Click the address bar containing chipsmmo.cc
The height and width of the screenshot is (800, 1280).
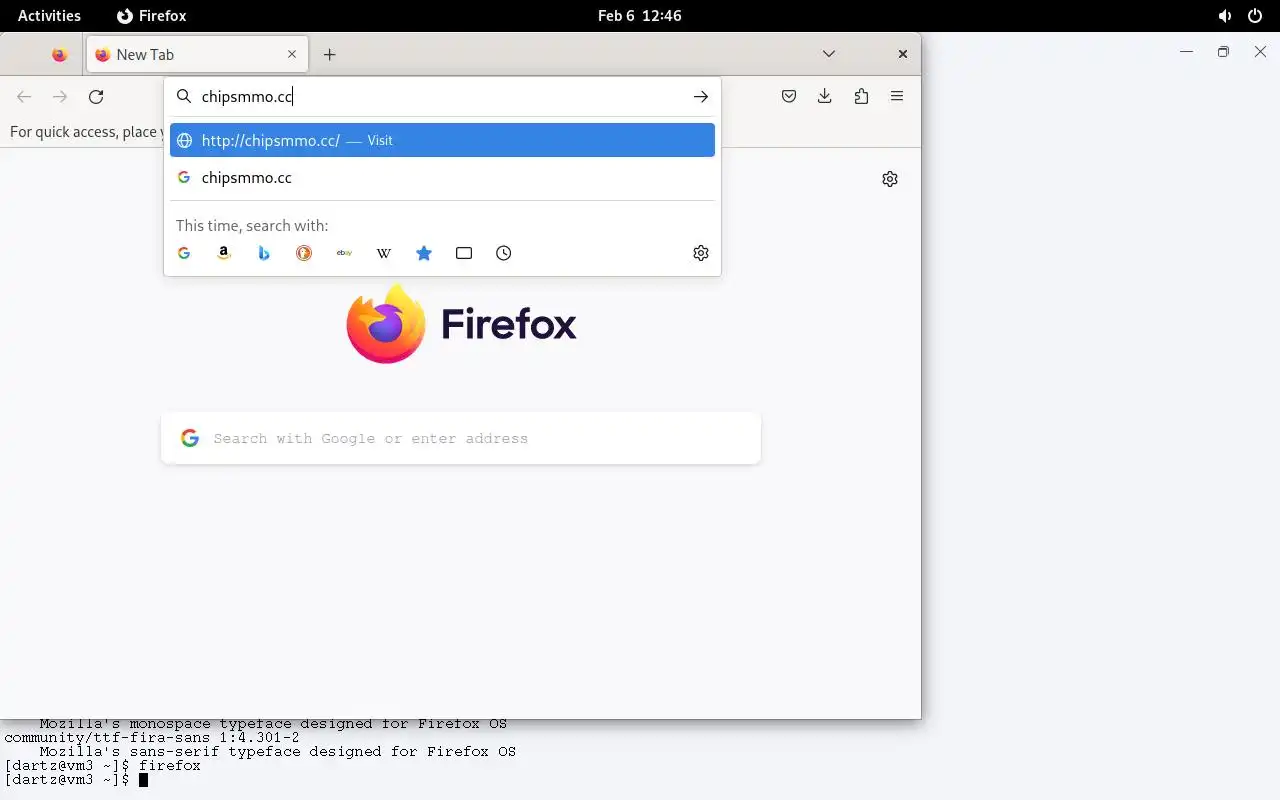[440, 97]
